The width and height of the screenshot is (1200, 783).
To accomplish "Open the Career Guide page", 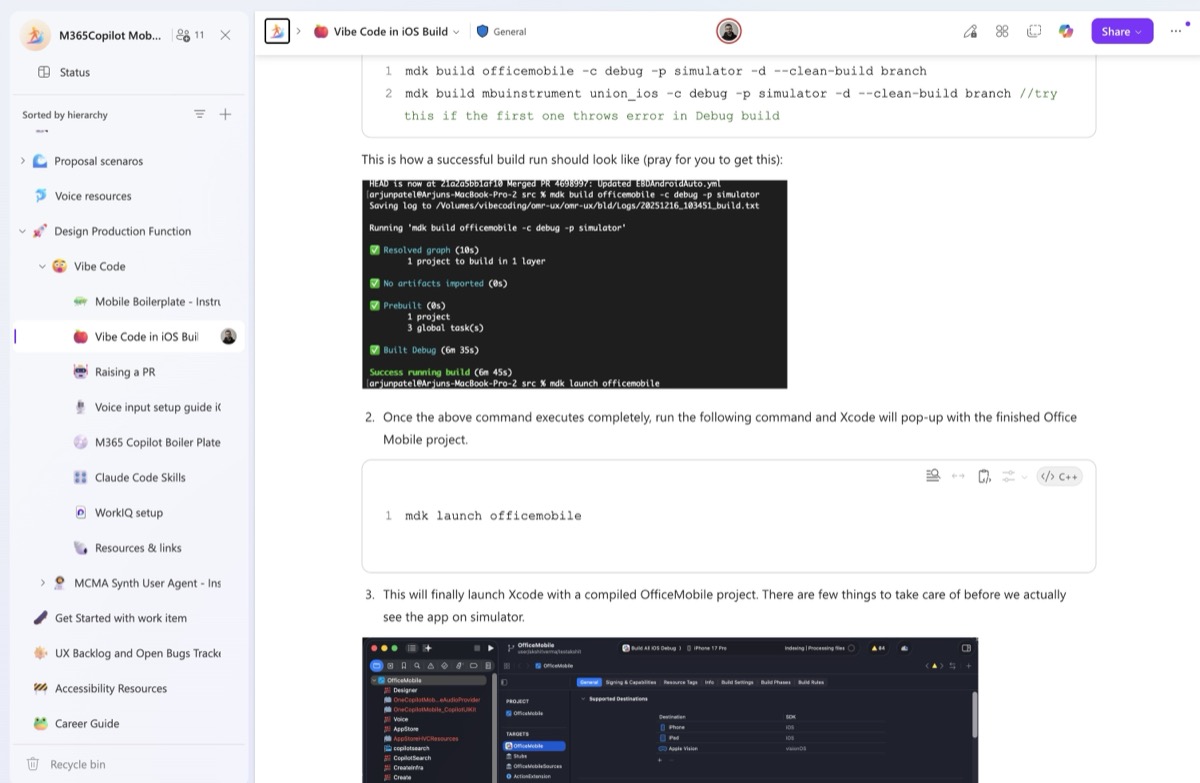I will click(x=87, y=723).
